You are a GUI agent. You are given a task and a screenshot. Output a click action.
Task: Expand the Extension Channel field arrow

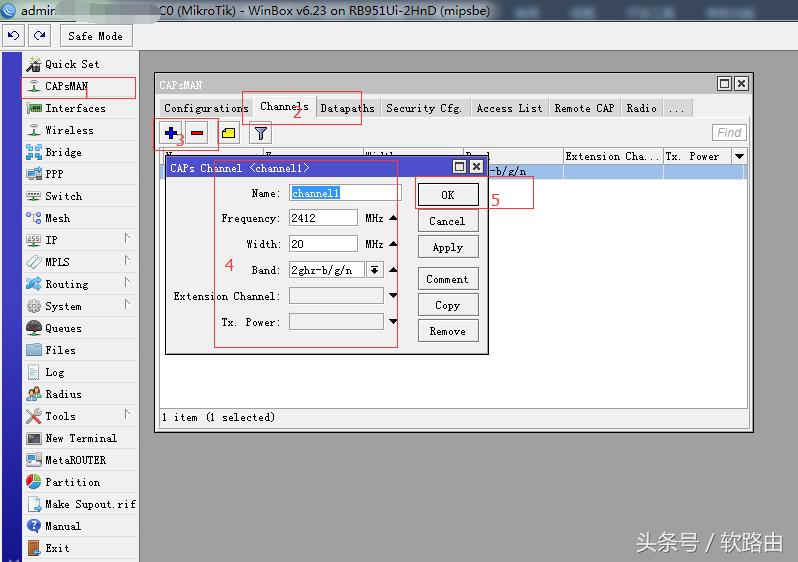point(393,296)
